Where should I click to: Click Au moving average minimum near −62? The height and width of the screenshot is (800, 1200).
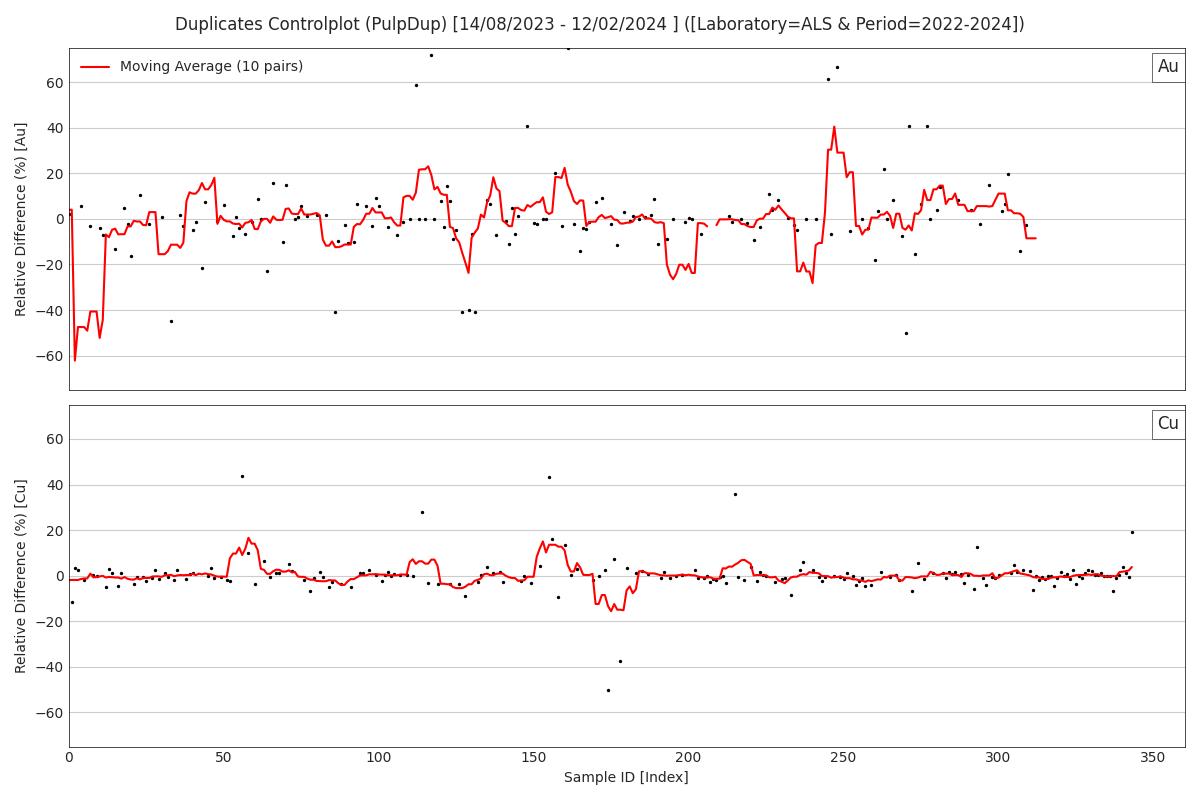[x=74, y=360]
